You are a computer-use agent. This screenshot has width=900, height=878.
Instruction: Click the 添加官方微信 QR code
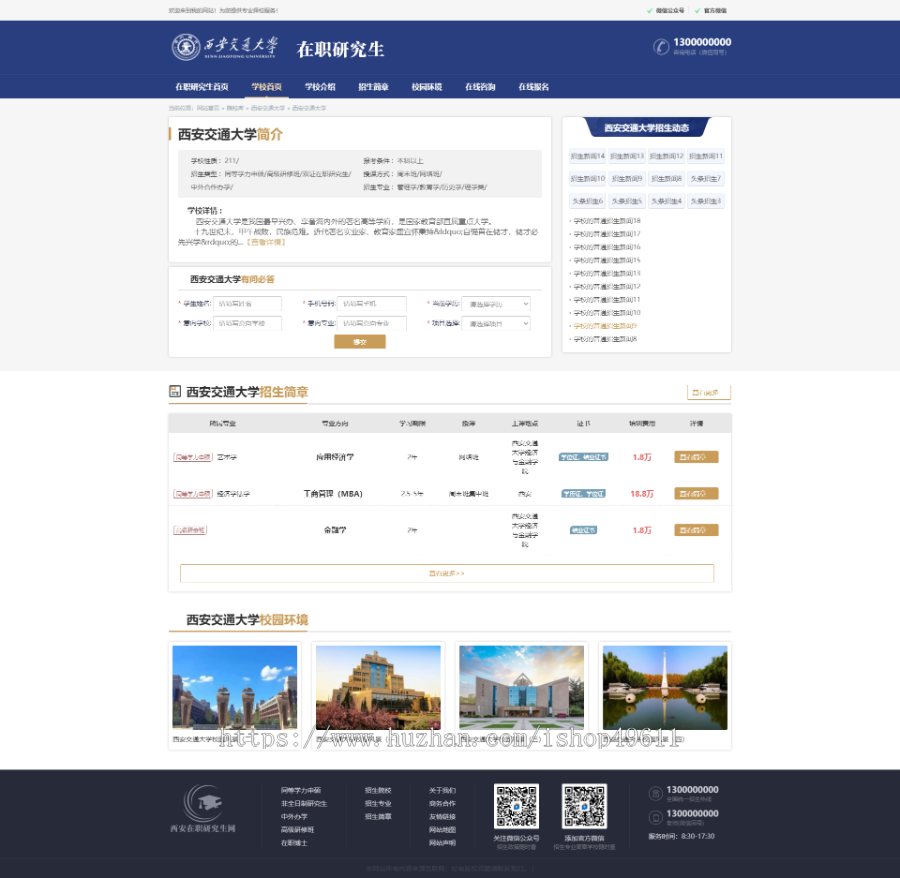[584, 806]
